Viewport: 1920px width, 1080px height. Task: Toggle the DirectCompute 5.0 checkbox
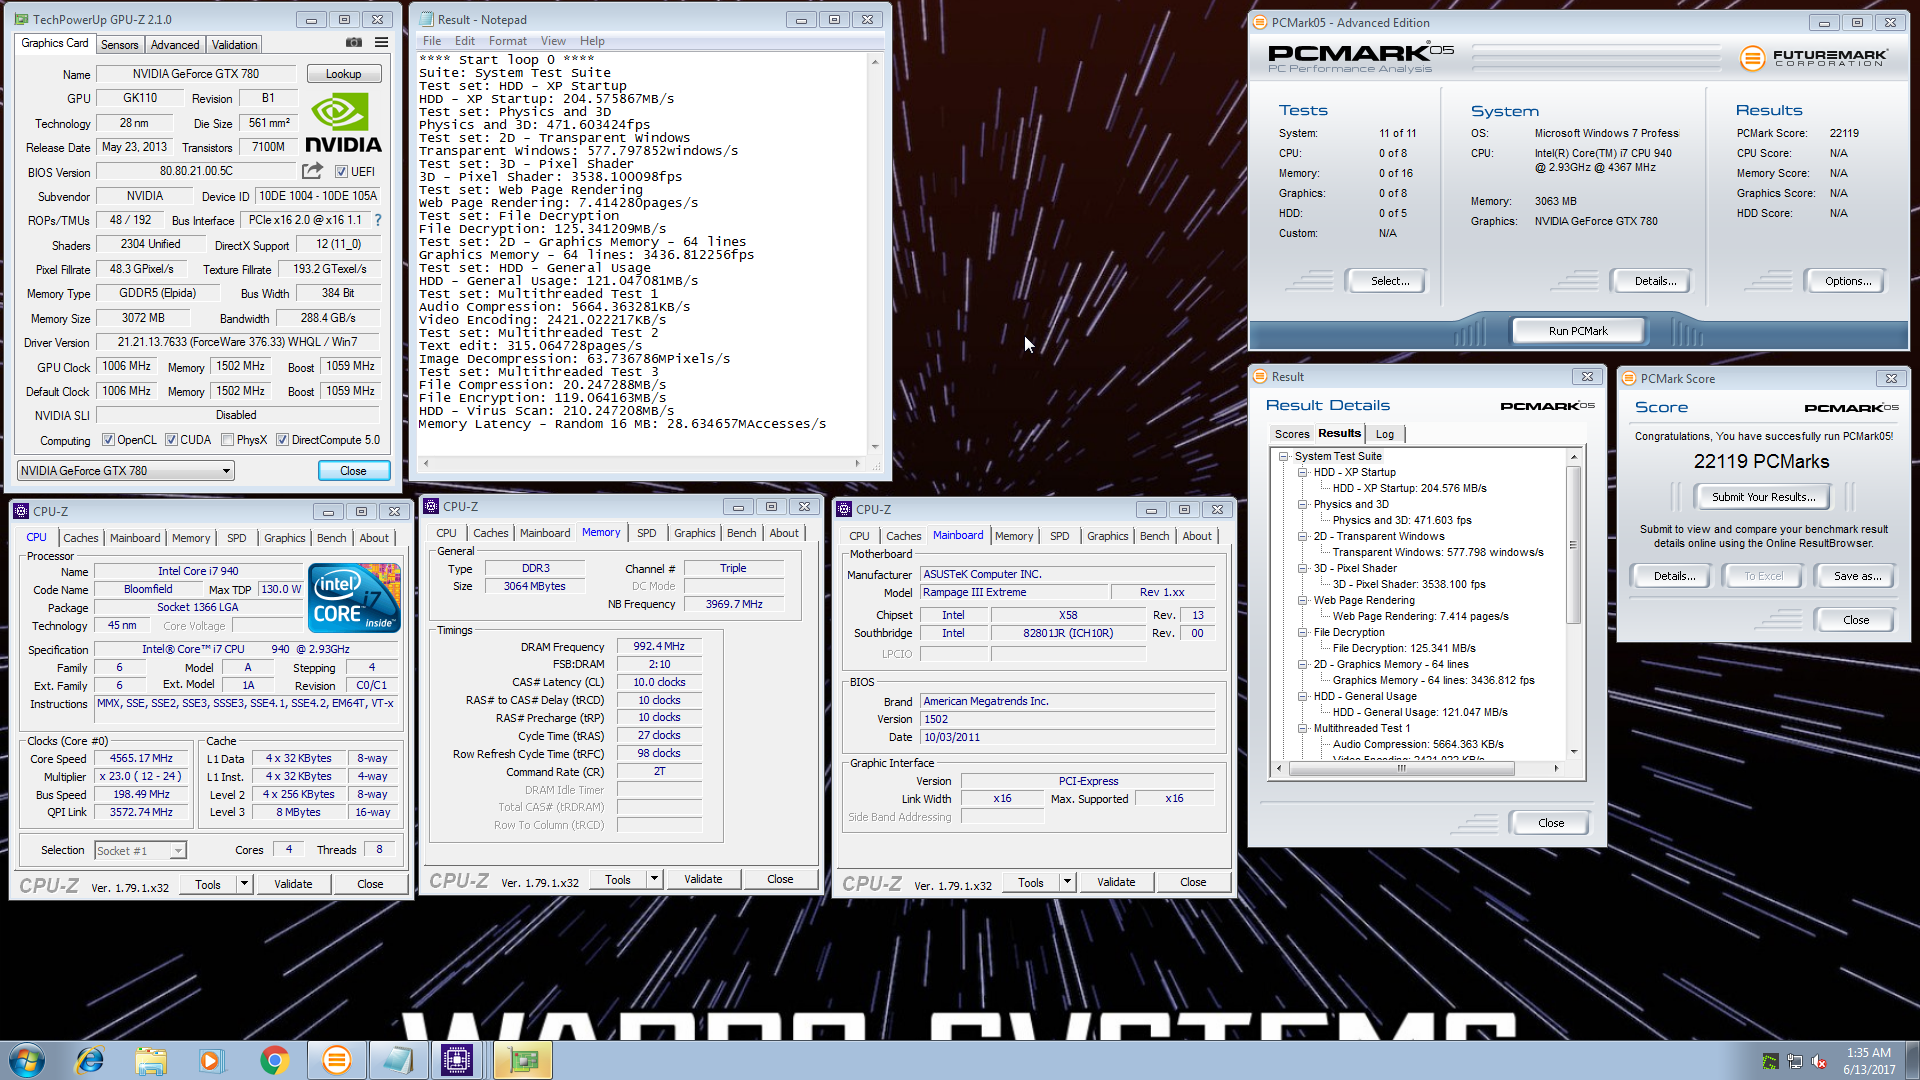[282, 439]
